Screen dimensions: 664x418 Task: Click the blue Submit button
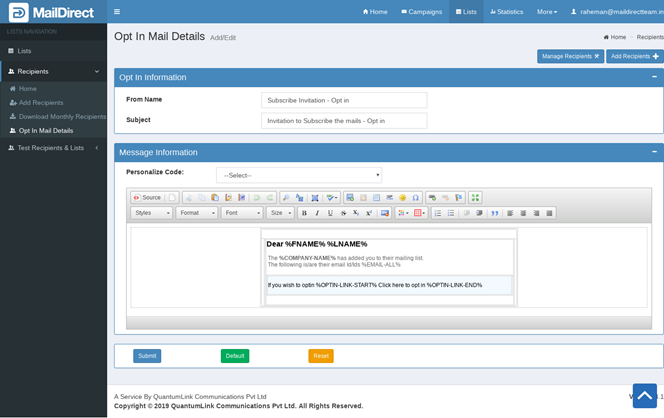click(147, 356)
